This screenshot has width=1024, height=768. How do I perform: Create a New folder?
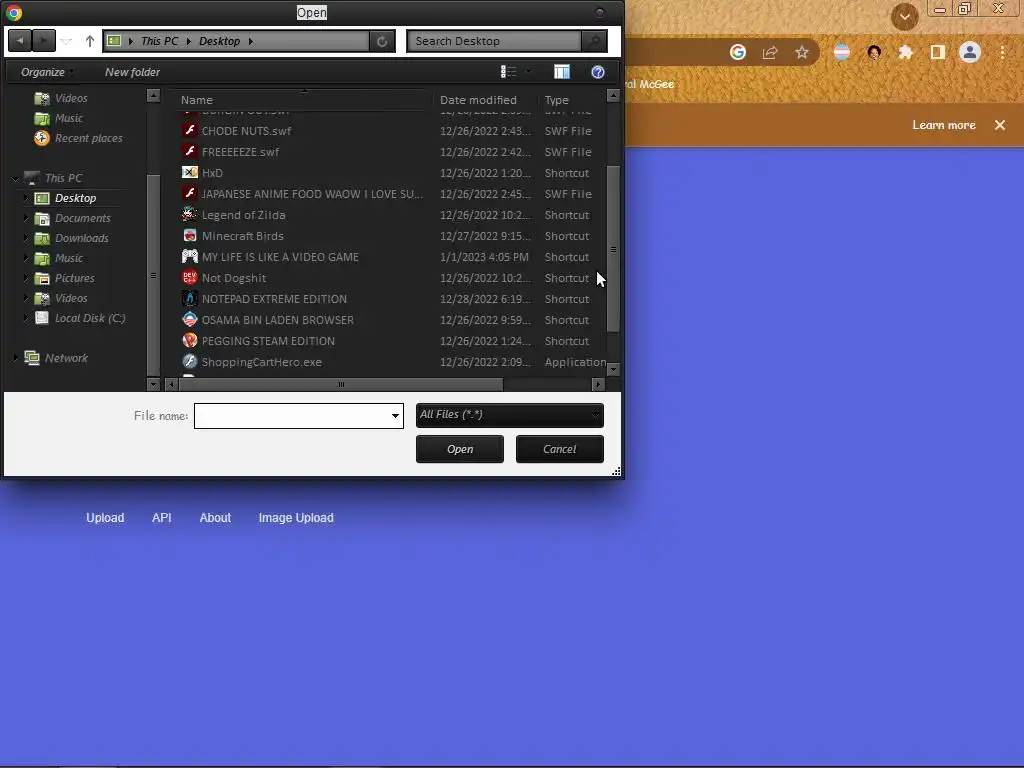(x=133, y=72)
